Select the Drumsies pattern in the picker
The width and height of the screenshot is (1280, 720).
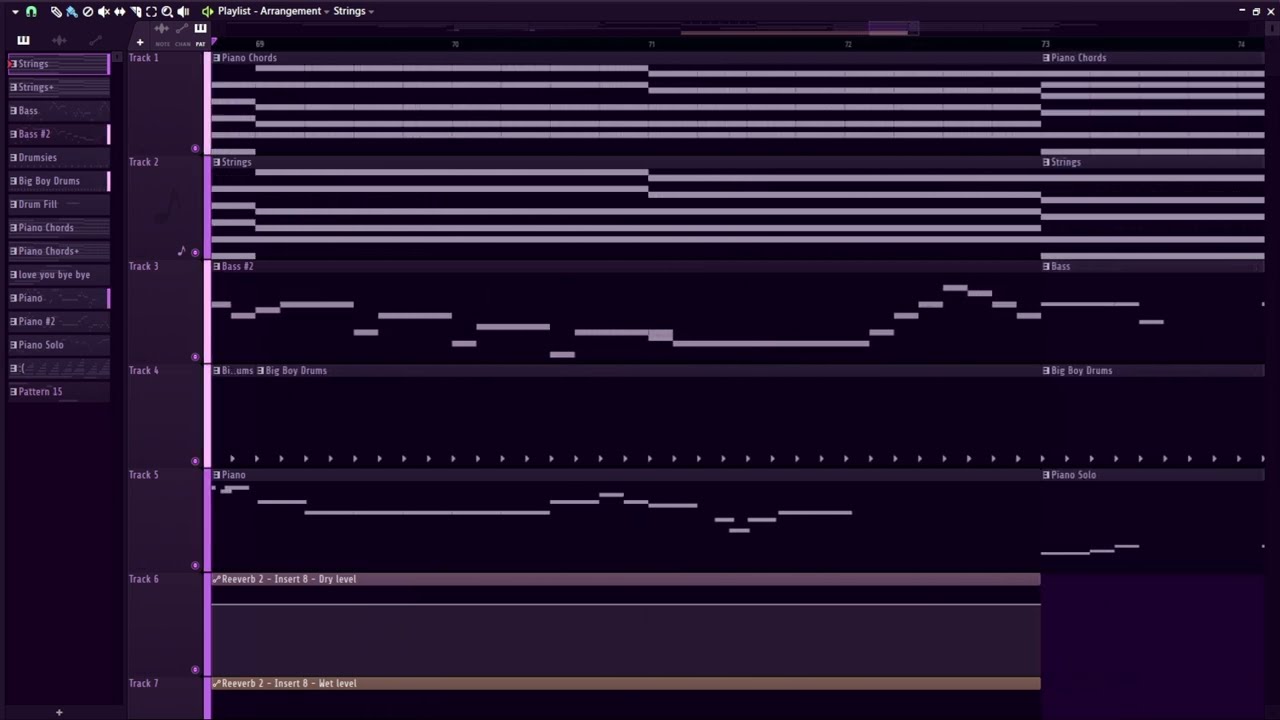(x=59, y=157)
